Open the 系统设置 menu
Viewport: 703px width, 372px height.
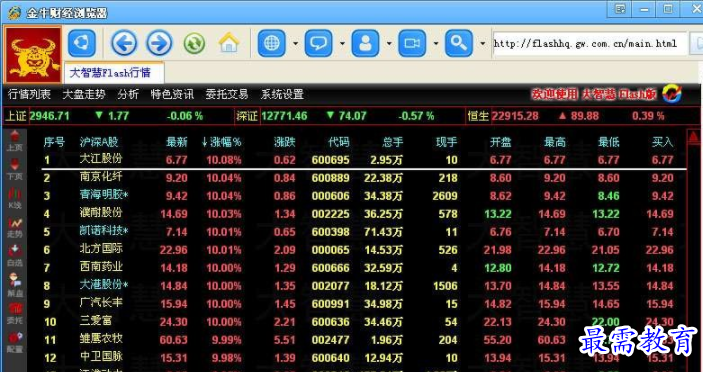(282, 94)
